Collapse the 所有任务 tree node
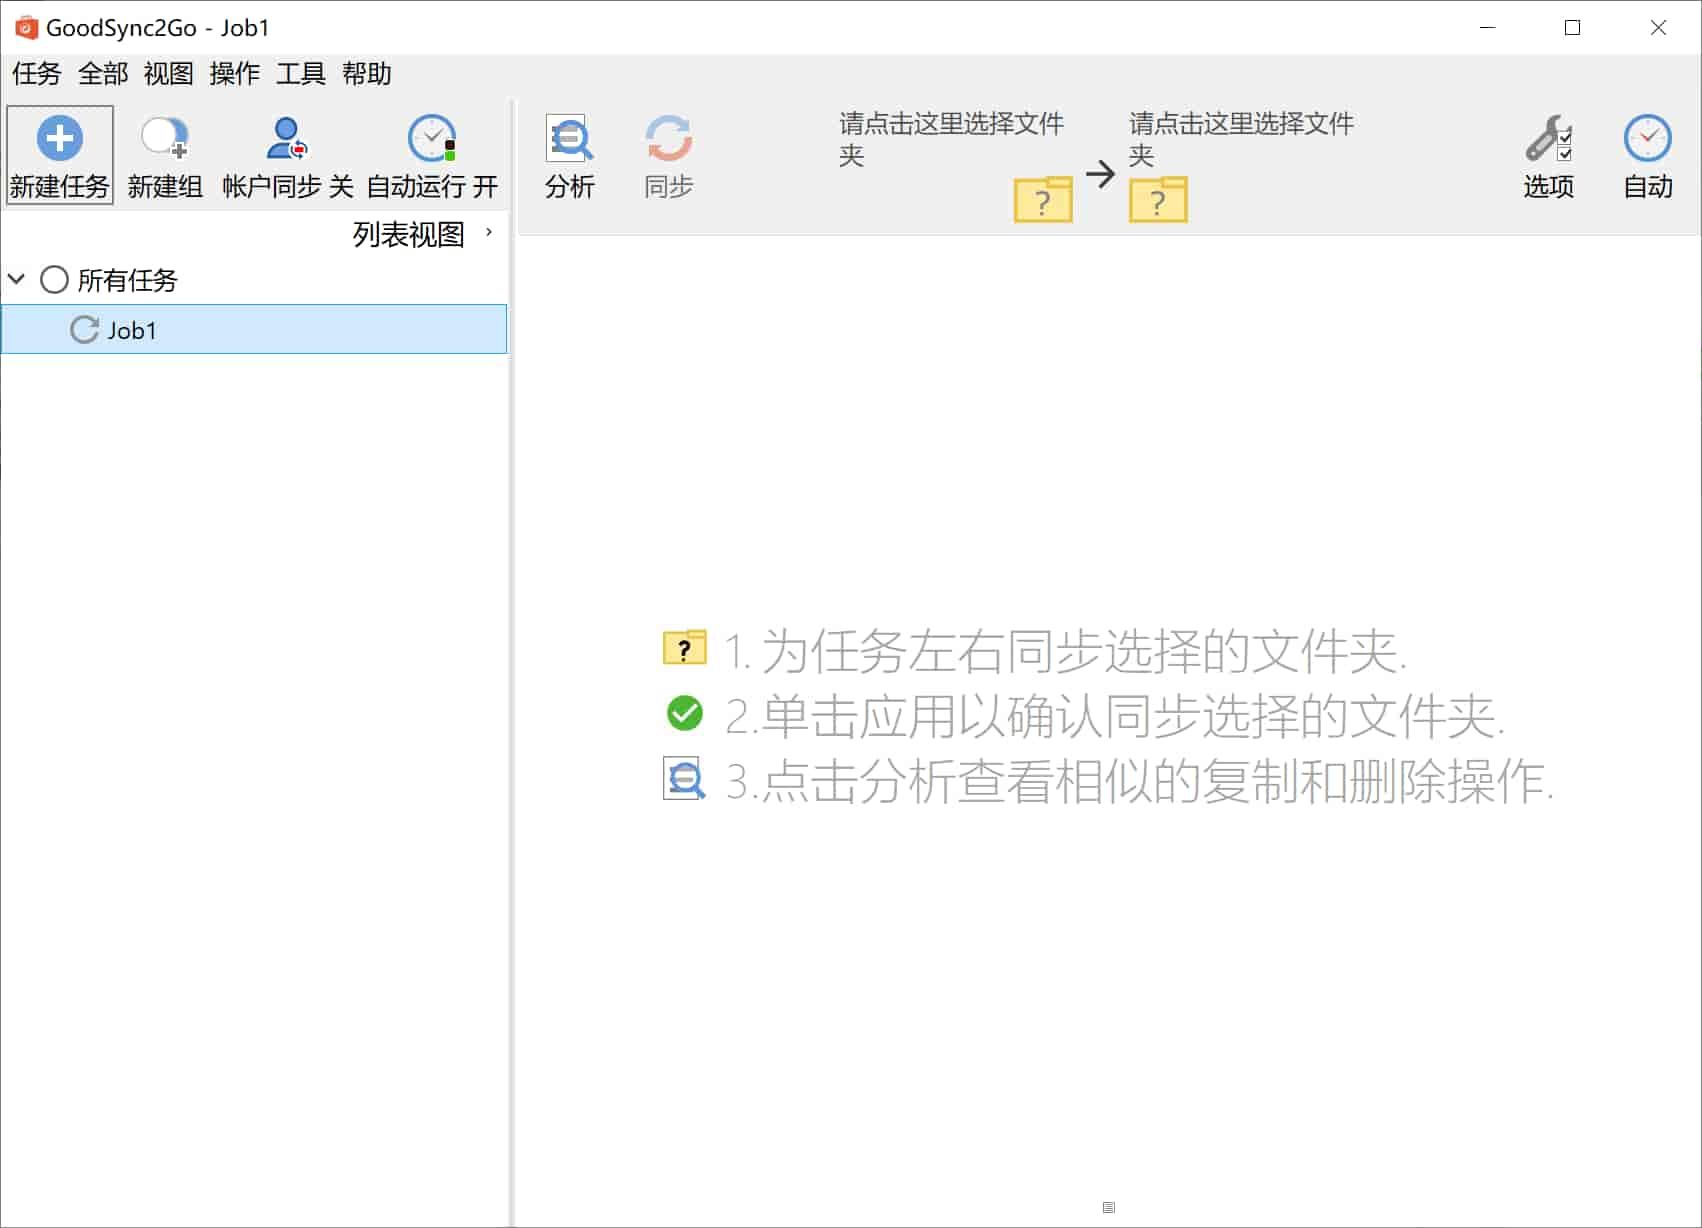1702x1228 pixels. point(16,280)
